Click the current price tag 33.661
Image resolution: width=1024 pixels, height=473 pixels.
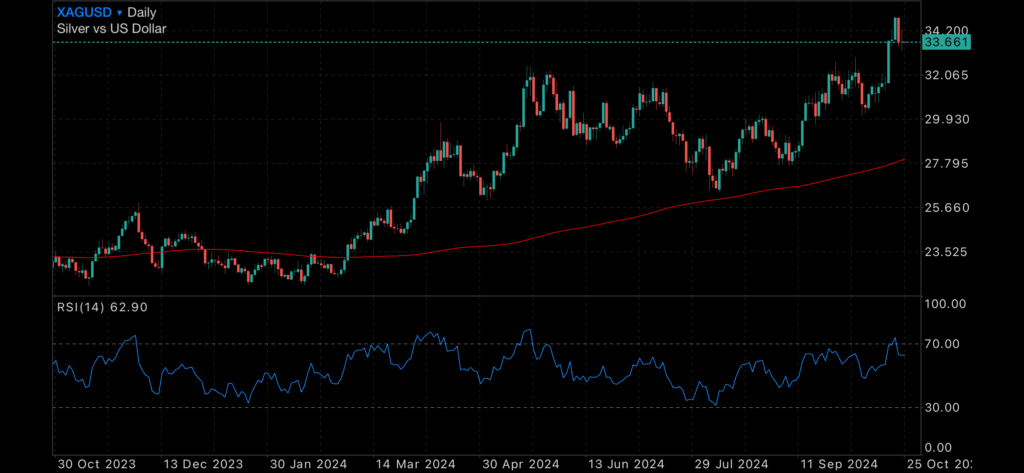click(x=946, y=42)
